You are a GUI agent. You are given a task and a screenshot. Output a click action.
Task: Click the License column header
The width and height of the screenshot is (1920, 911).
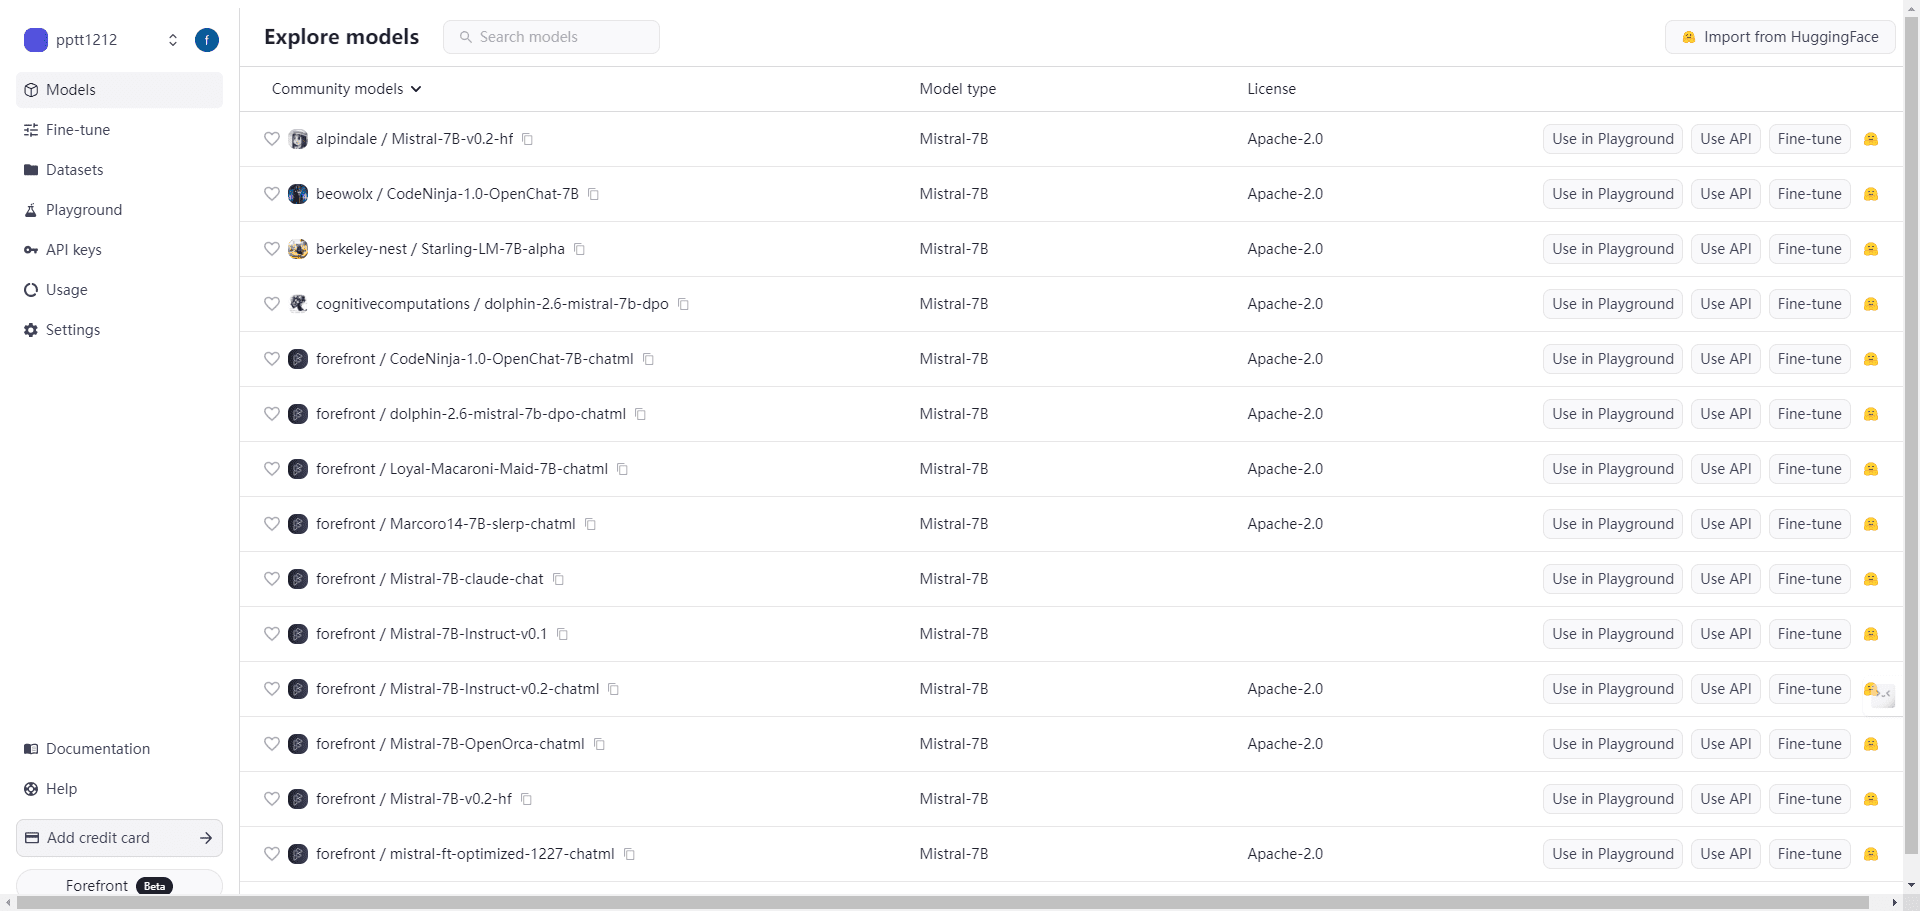(1271, 89)
